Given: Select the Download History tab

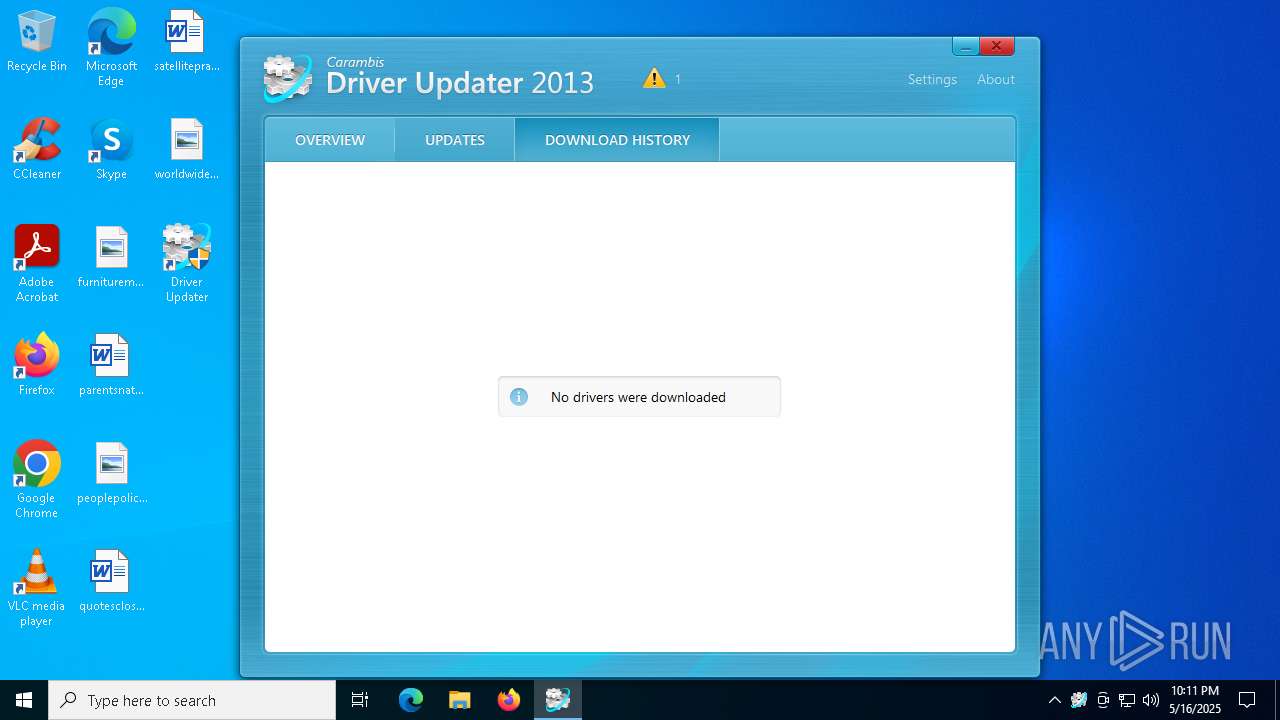Looking at the screenshot, I should click(617, 140).
